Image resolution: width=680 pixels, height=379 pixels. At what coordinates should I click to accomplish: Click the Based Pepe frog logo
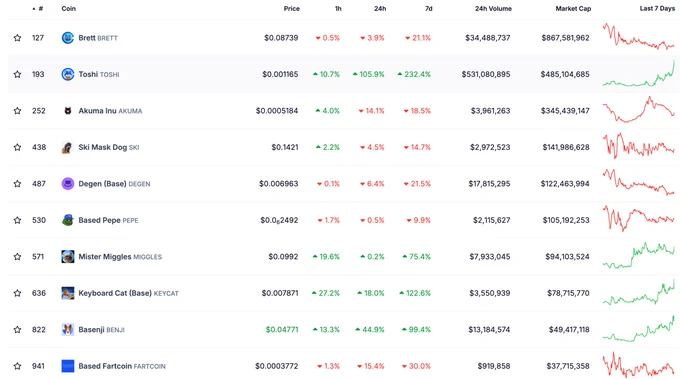pyautogui.click(x=68, y=220)
